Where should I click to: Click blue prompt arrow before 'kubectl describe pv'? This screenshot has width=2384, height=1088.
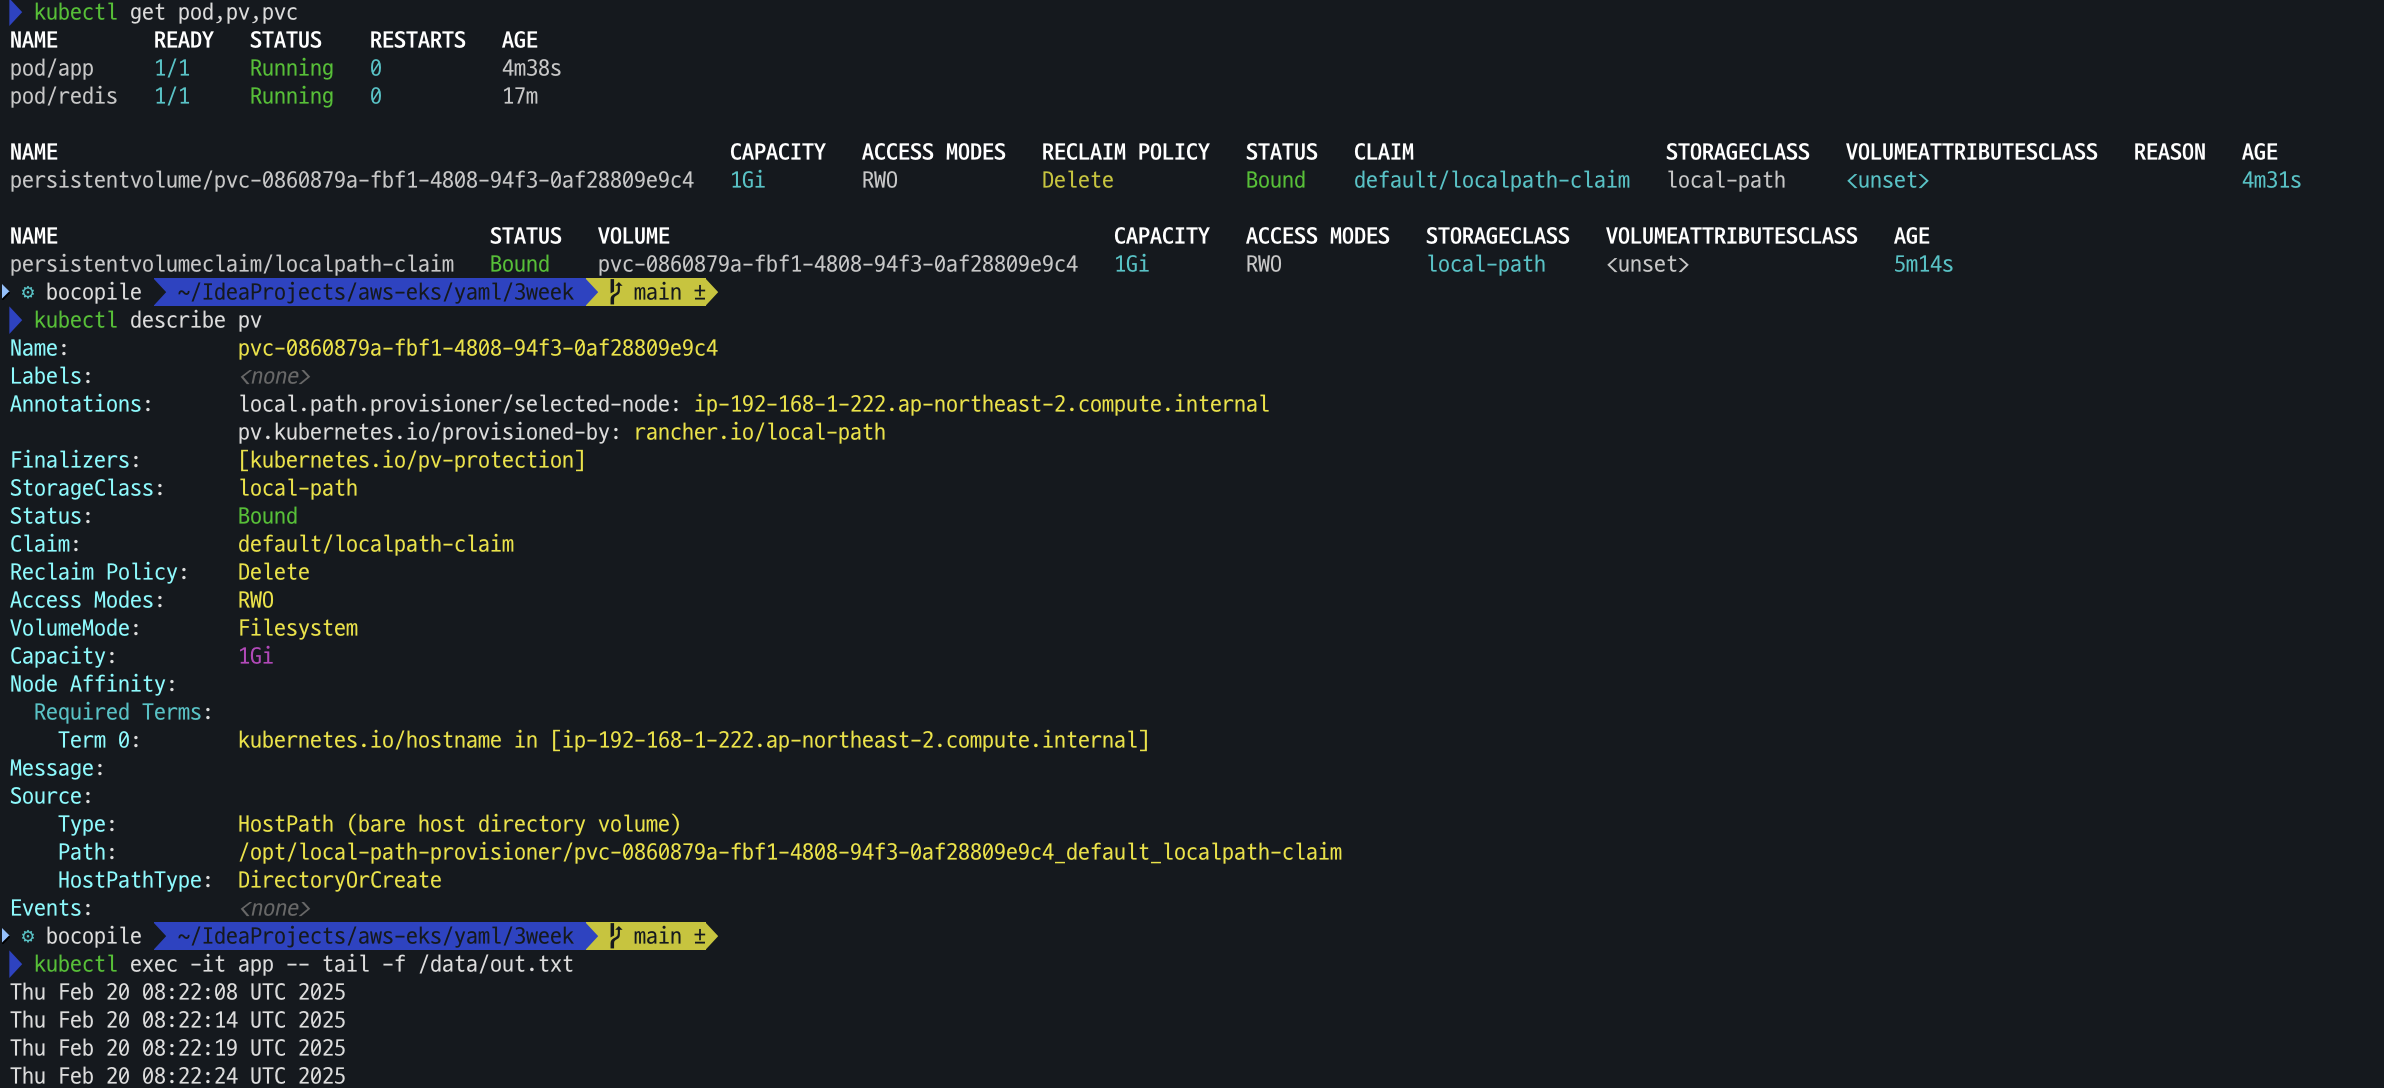click(x=15, y=321)
